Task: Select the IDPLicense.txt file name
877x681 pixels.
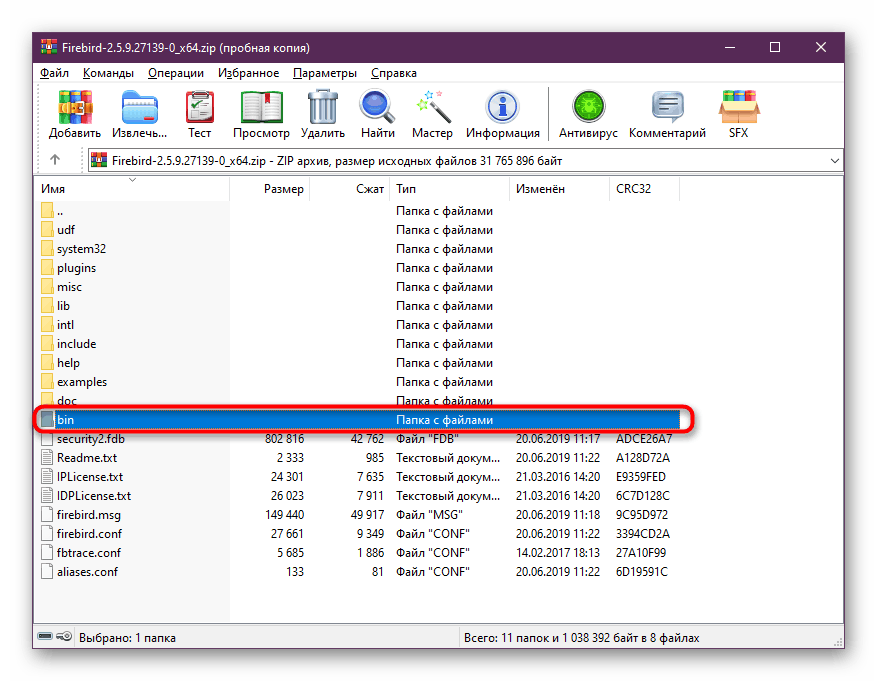Action: [x=94, y=496]
